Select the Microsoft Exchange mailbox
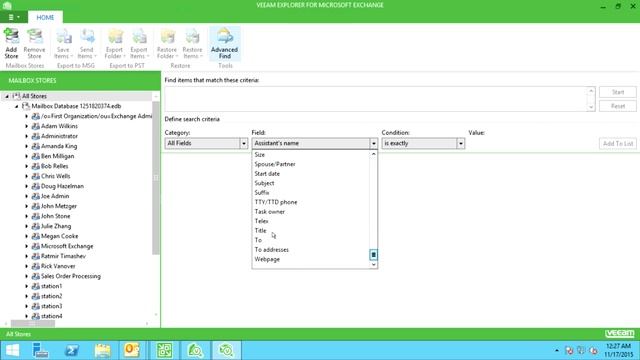Image resolution: width=640 pixels, height=360 pixels. [67, 246]
